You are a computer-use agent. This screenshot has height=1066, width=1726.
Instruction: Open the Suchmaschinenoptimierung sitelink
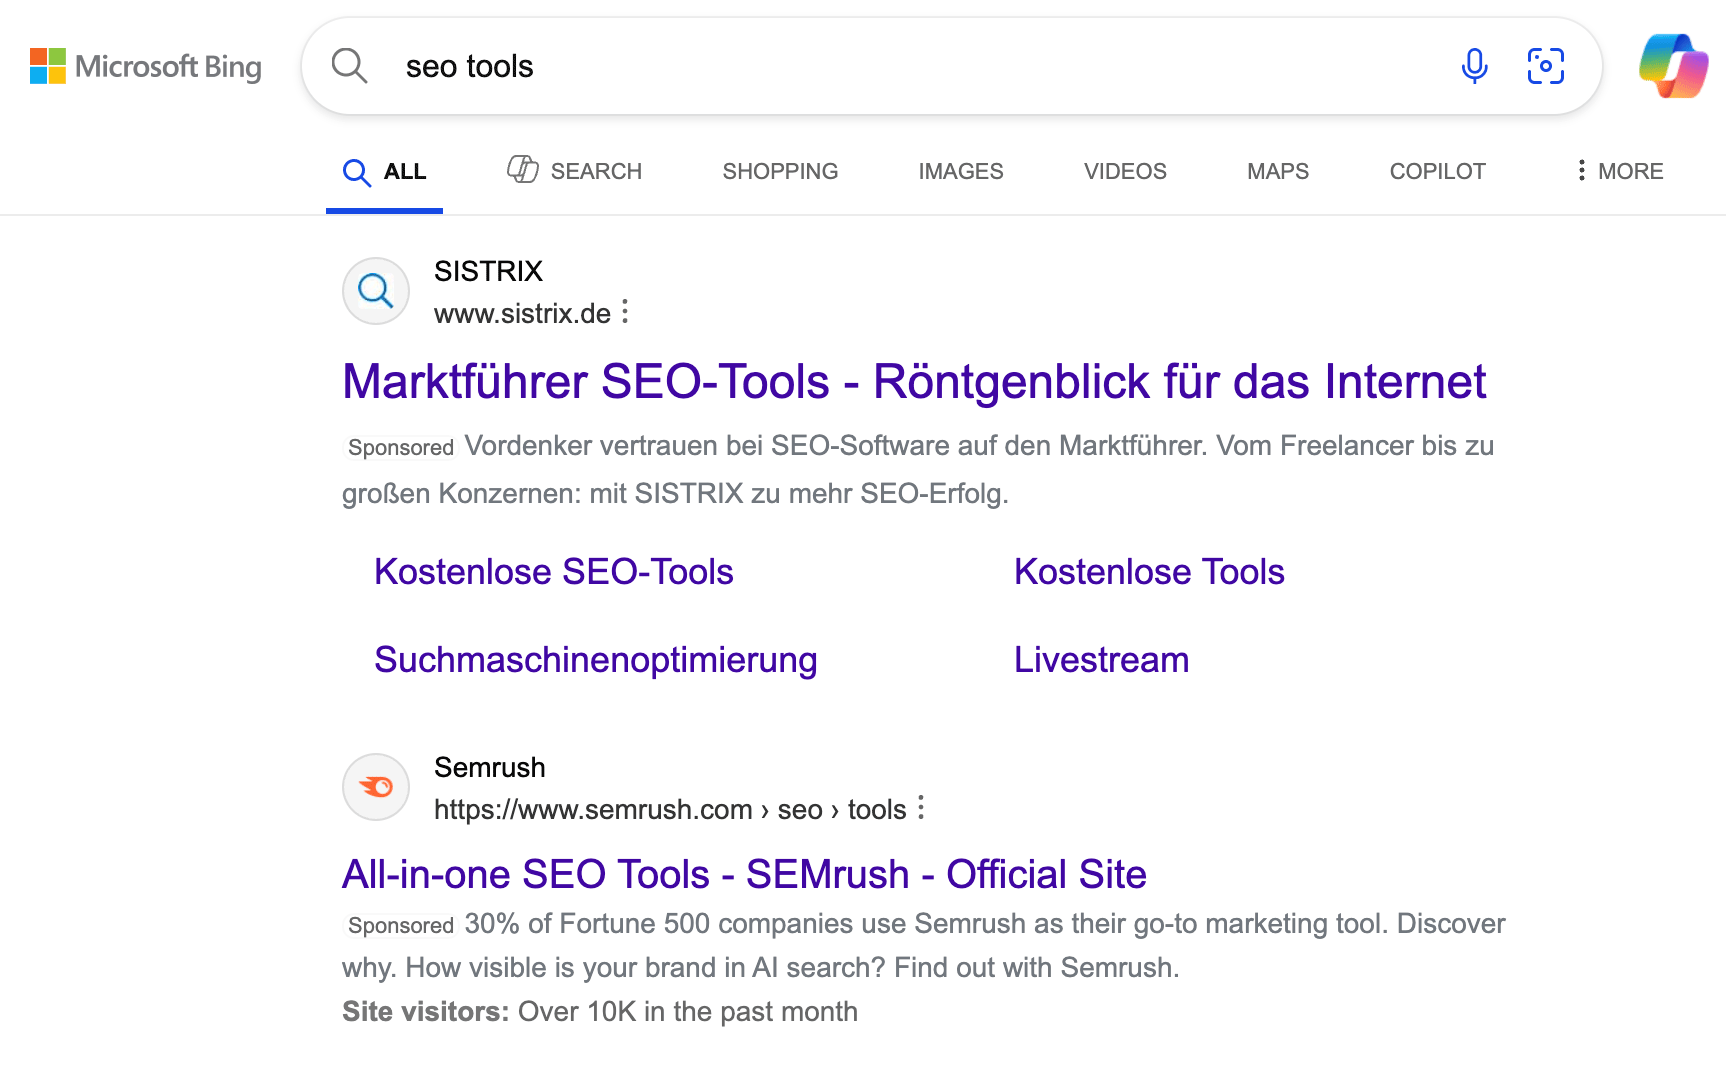click(595, 659)
